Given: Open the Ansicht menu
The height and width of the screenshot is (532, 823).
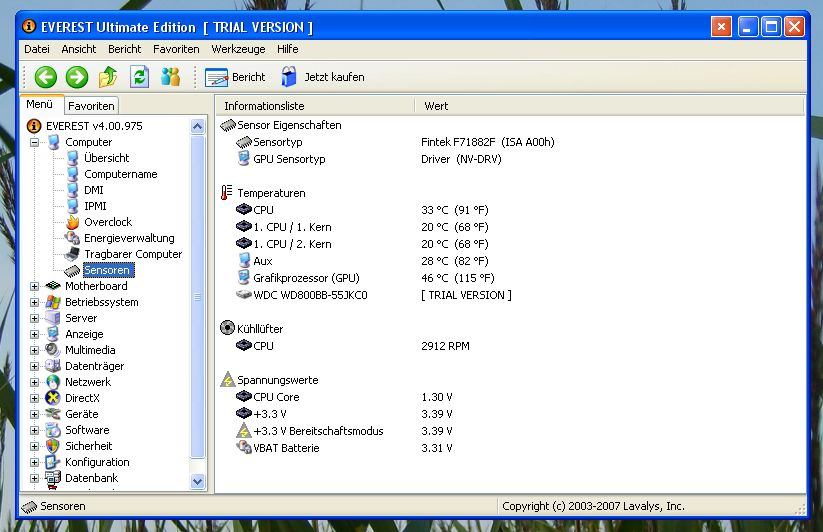Looking at the screenshot, I should [x=79, y=49].
